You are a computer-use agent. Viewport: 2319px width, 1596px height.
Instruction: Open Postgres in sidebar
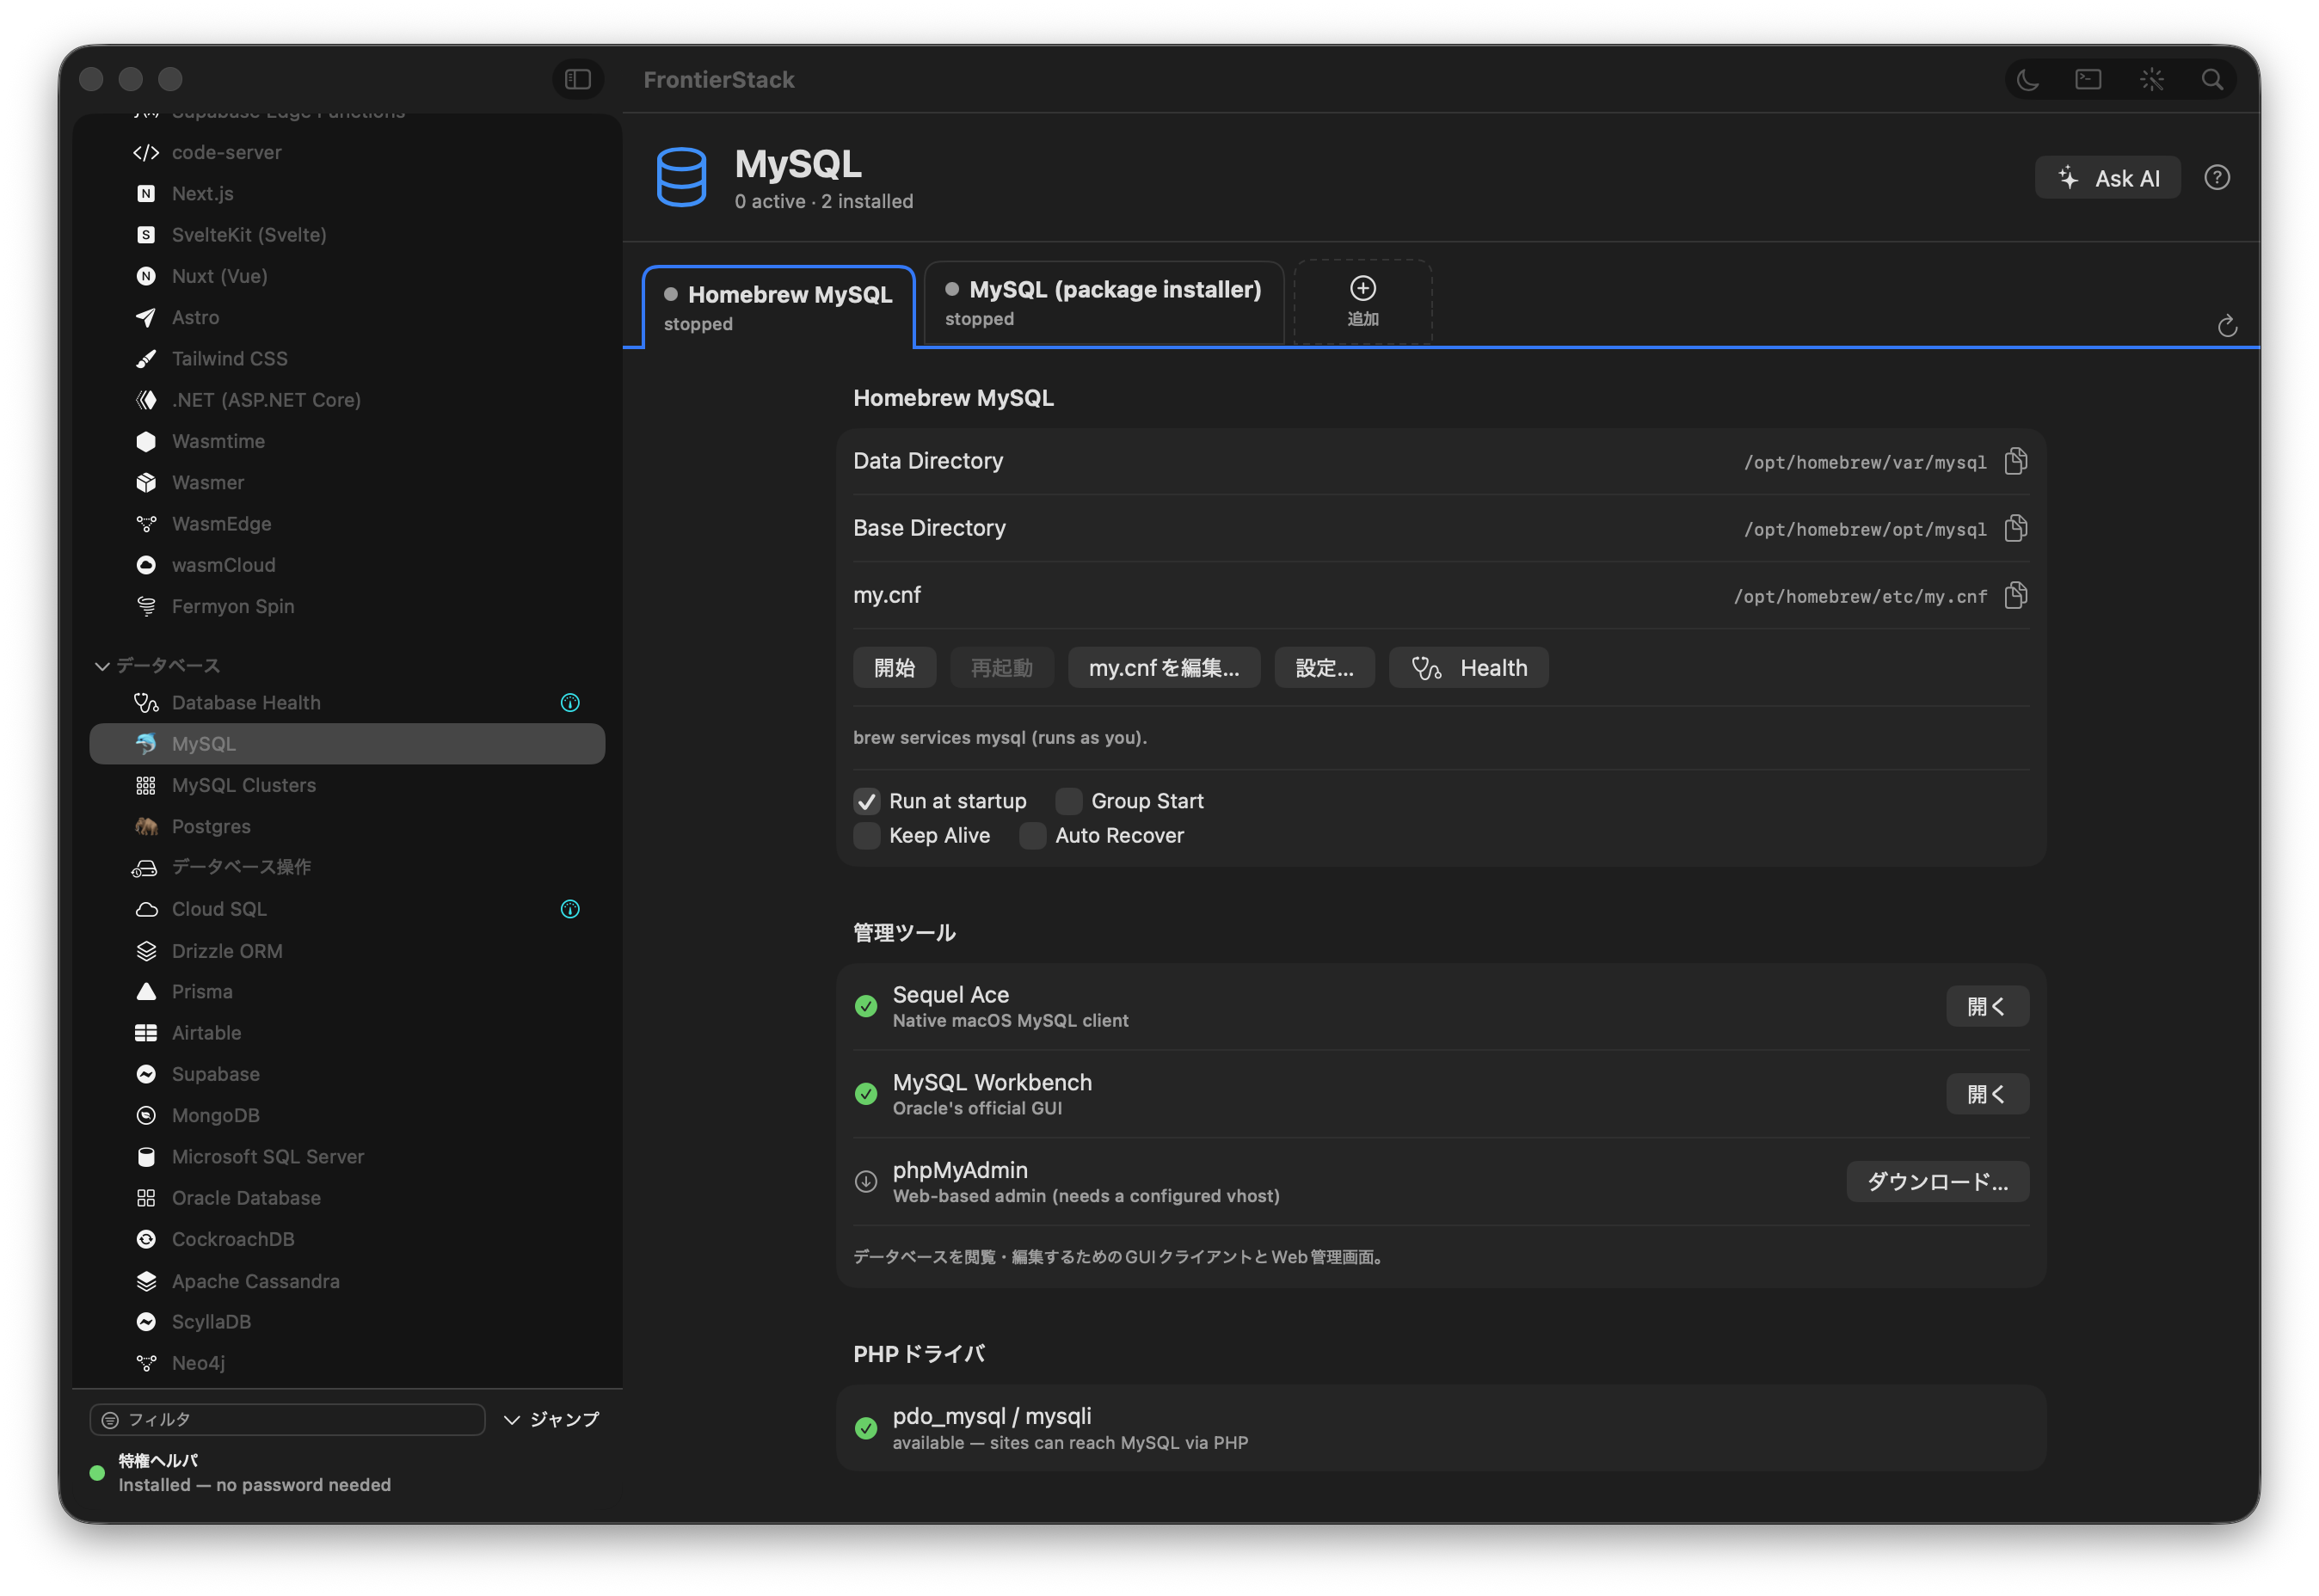(347, 826)
